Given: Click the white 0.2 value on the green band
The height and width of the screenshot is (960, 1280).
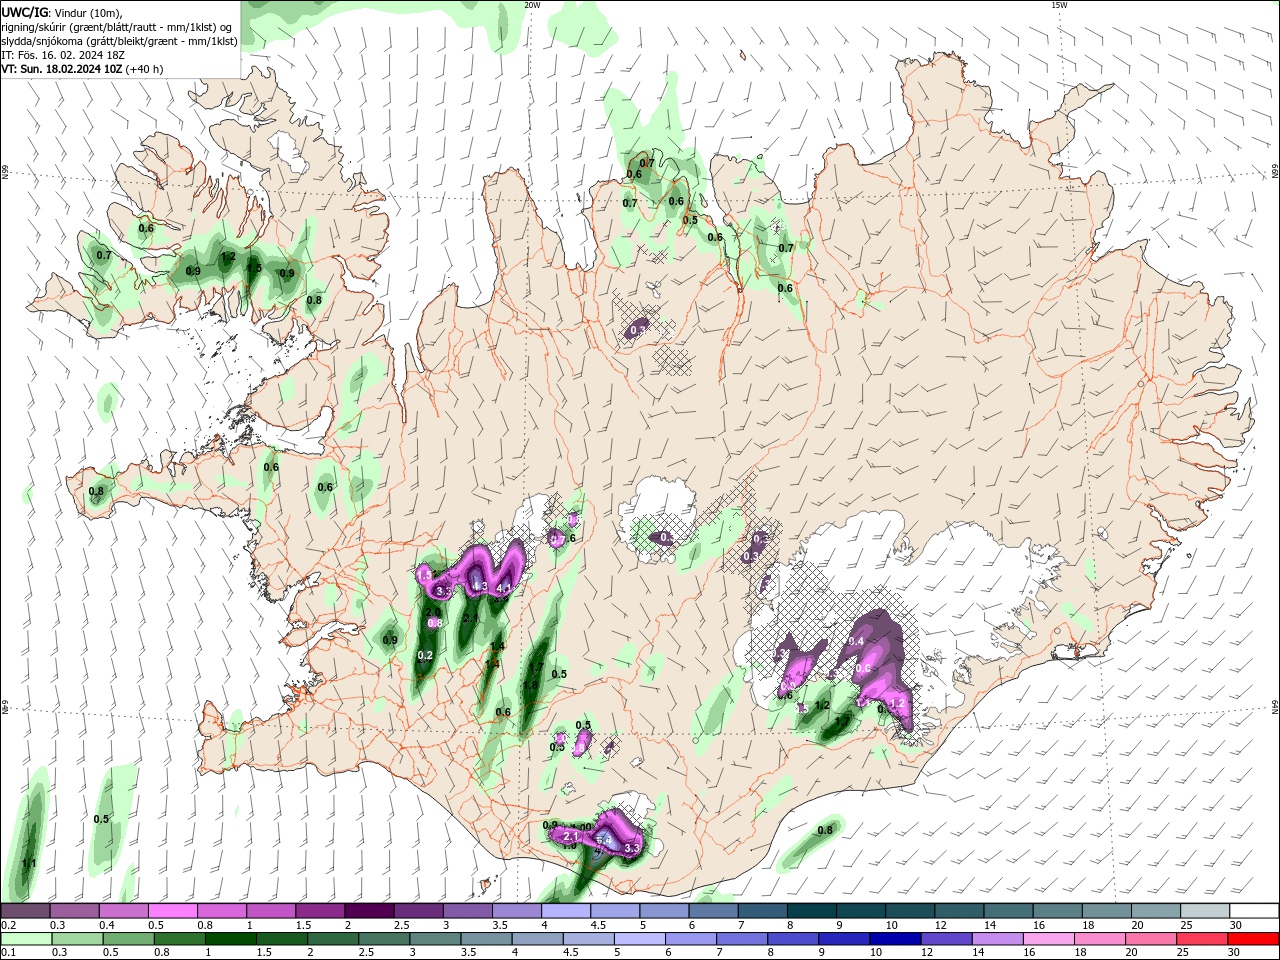Looking at the screenshot, I should 425,656.
